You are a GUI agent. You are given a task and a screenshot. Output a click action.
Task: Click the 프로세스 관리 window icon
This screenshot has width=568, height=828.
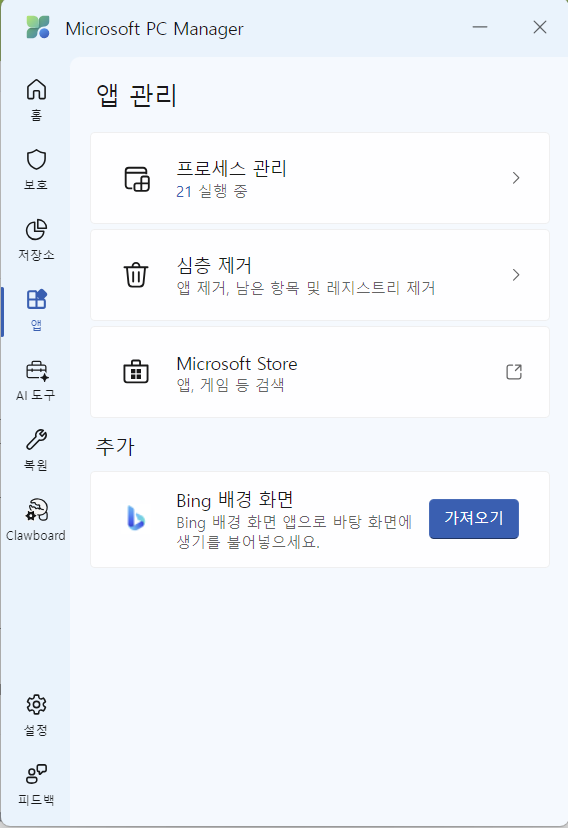(x=137, y=178)
